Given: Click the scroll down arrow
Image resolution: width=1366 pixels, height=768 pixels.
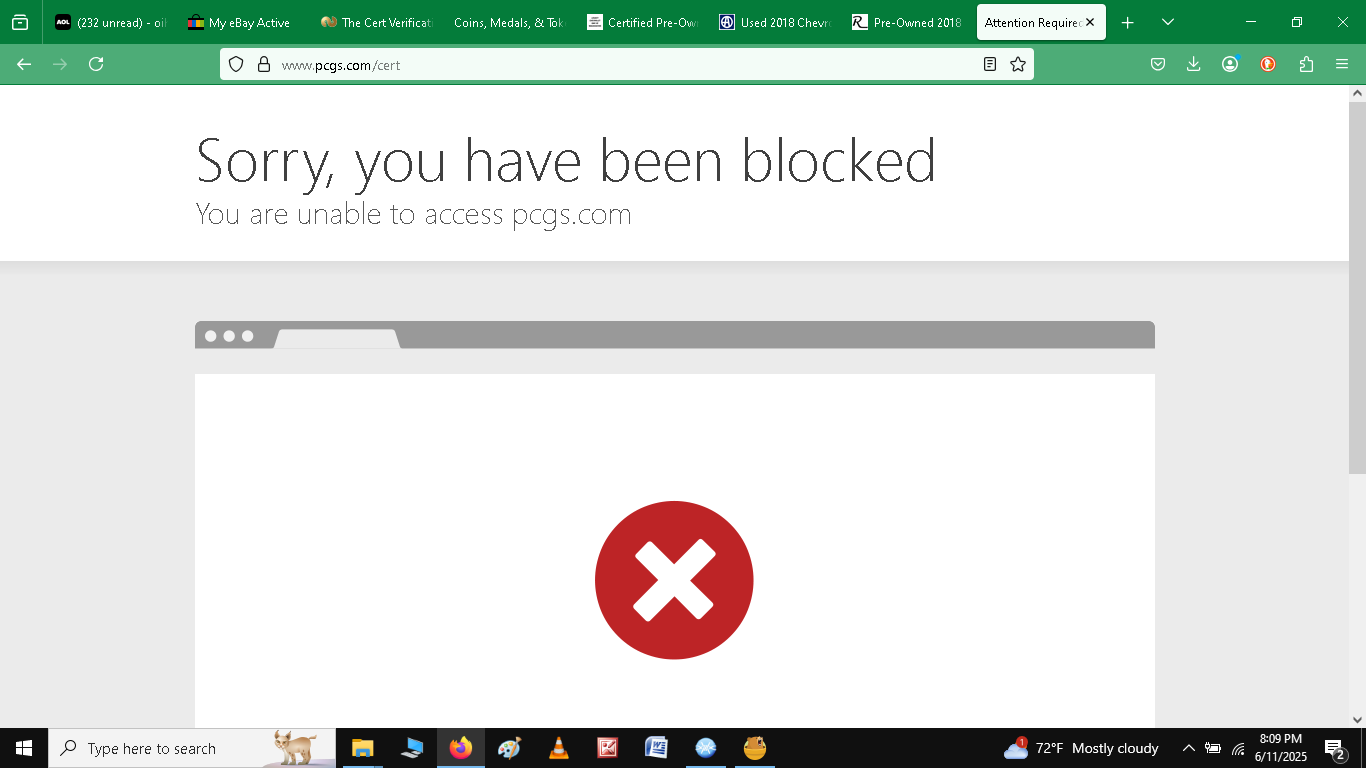Looking at the screenshot, I should pos(1357,719).
